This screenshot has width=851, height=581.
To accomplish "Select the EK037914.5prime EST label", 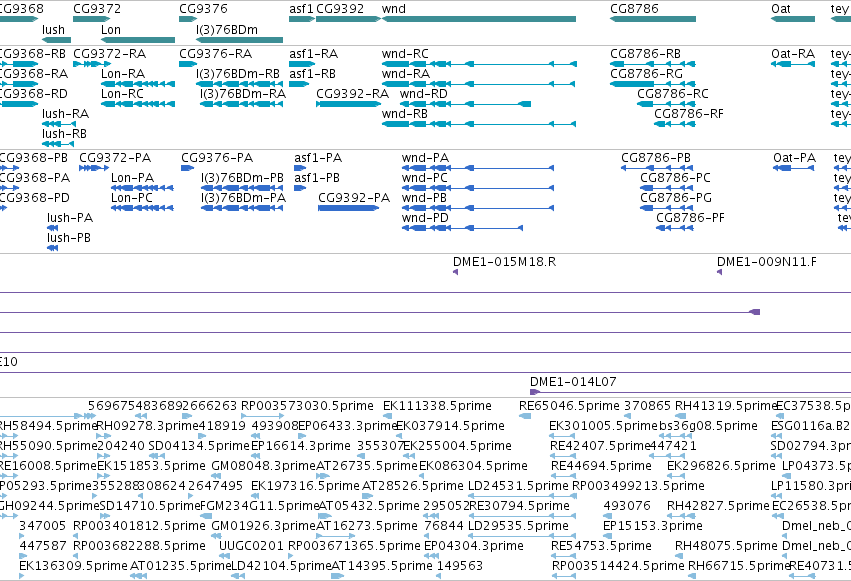I will click(x=450, y=426).
